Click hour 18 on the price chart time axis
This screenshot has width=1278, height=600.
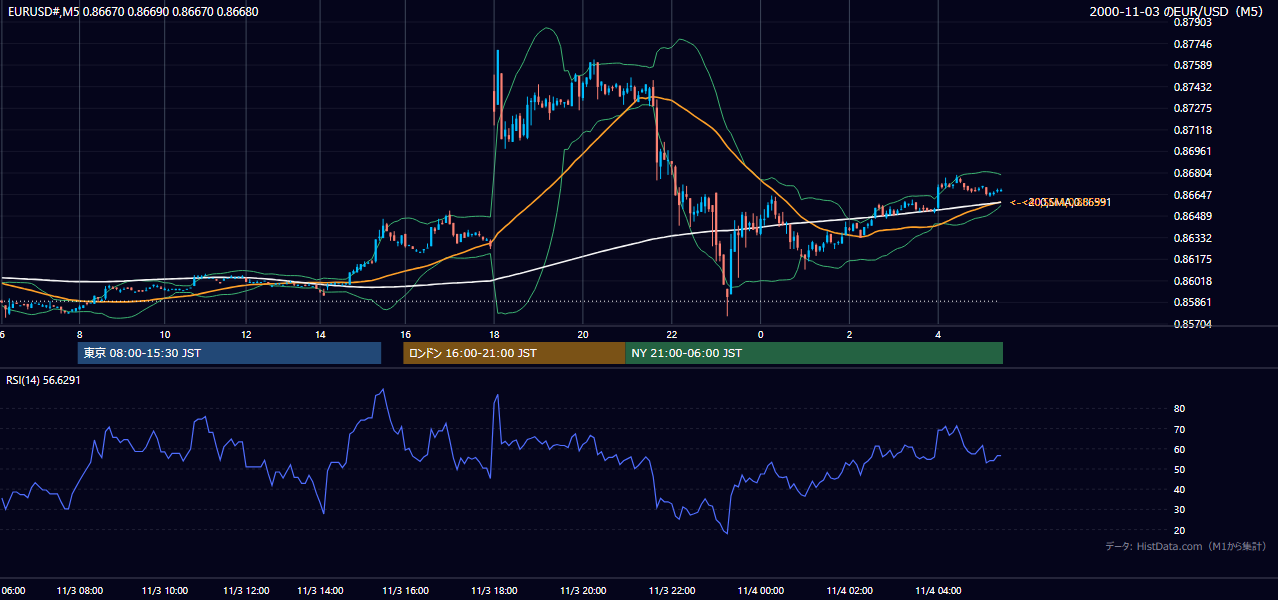(494, 334)
